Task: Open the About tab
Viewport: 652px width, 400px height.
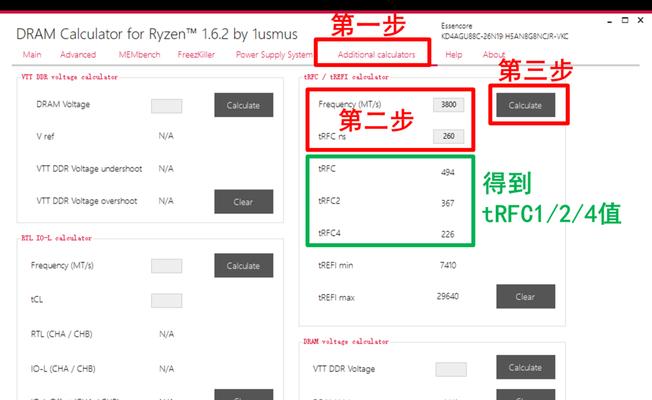Action: [494, 54]
